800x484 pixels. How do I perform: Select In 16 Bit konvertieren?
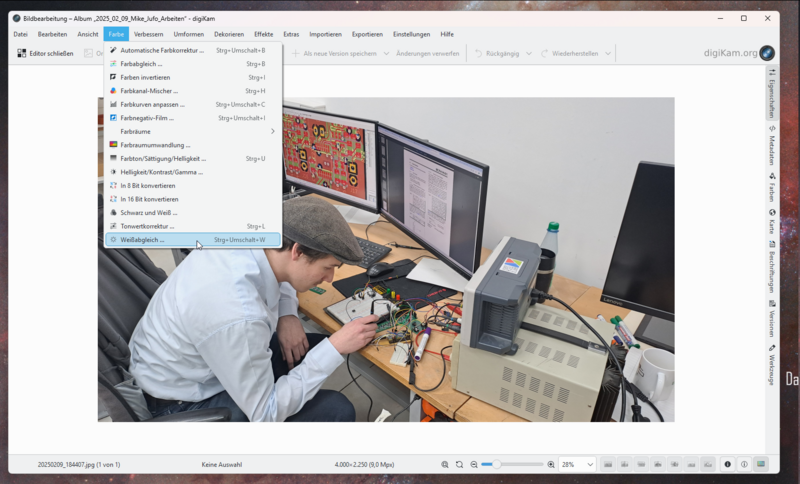click(x=193, y=199)
